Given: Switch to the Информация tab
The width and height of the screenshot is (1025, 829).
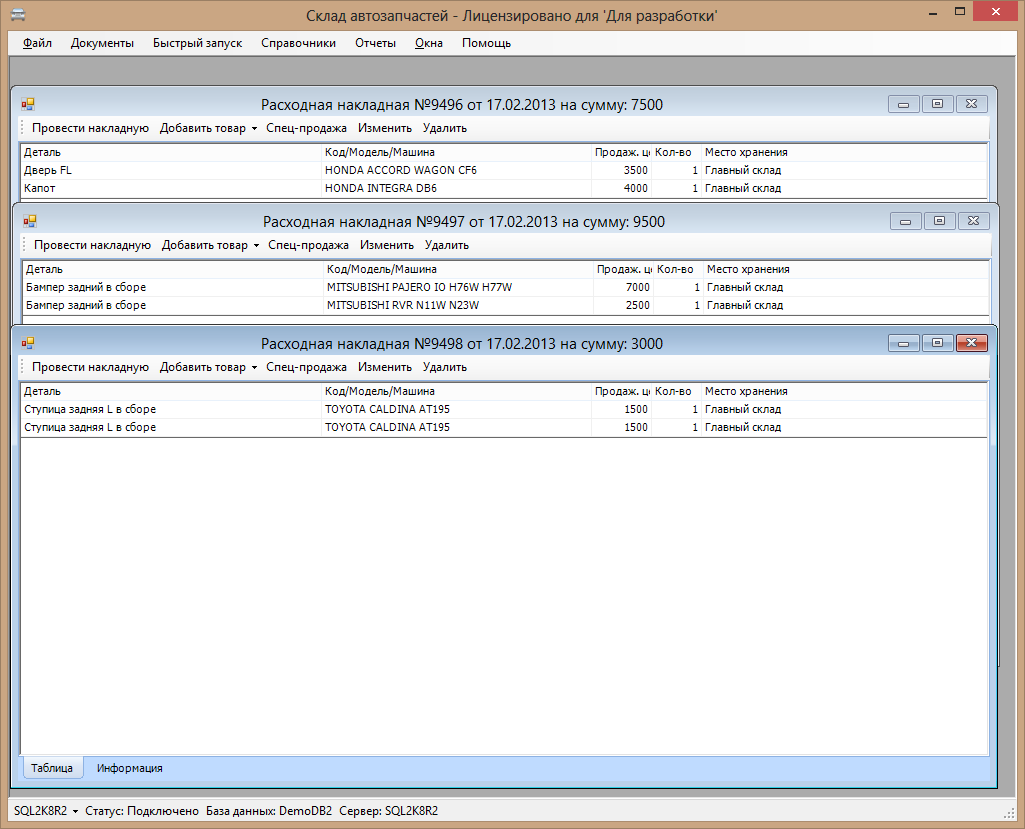Looking at the screenshot, I should pyautogui.click(x=130, y=768).
